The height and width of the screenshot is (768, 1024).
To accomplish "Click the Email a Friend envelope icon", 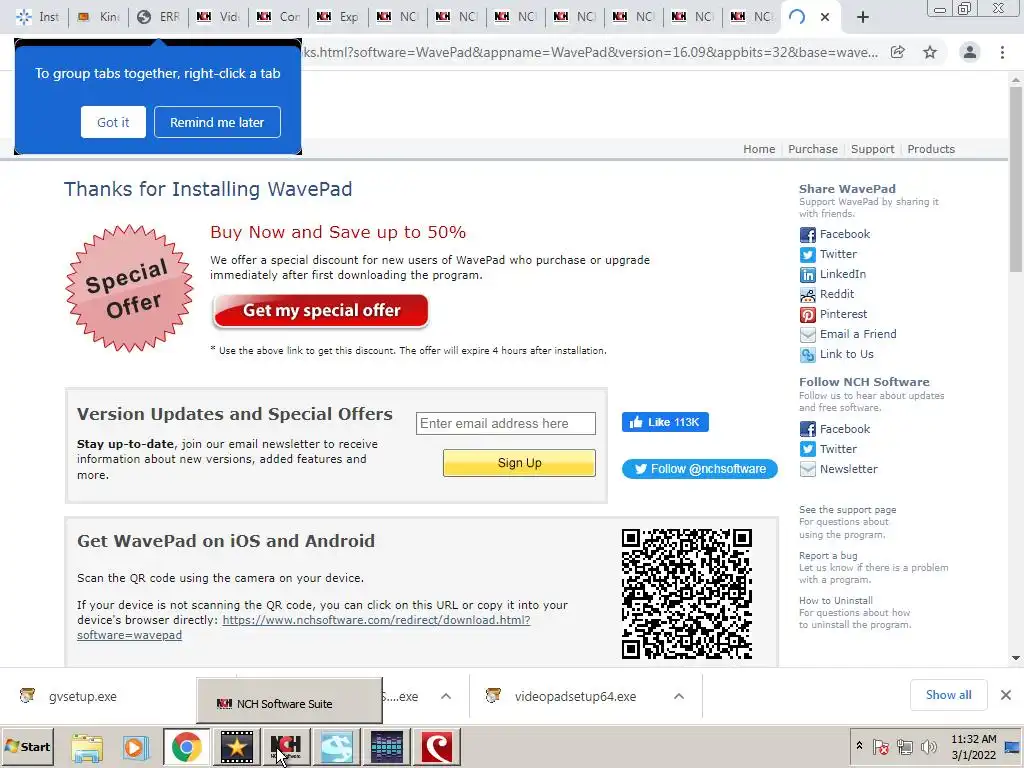I will (808, 334).
